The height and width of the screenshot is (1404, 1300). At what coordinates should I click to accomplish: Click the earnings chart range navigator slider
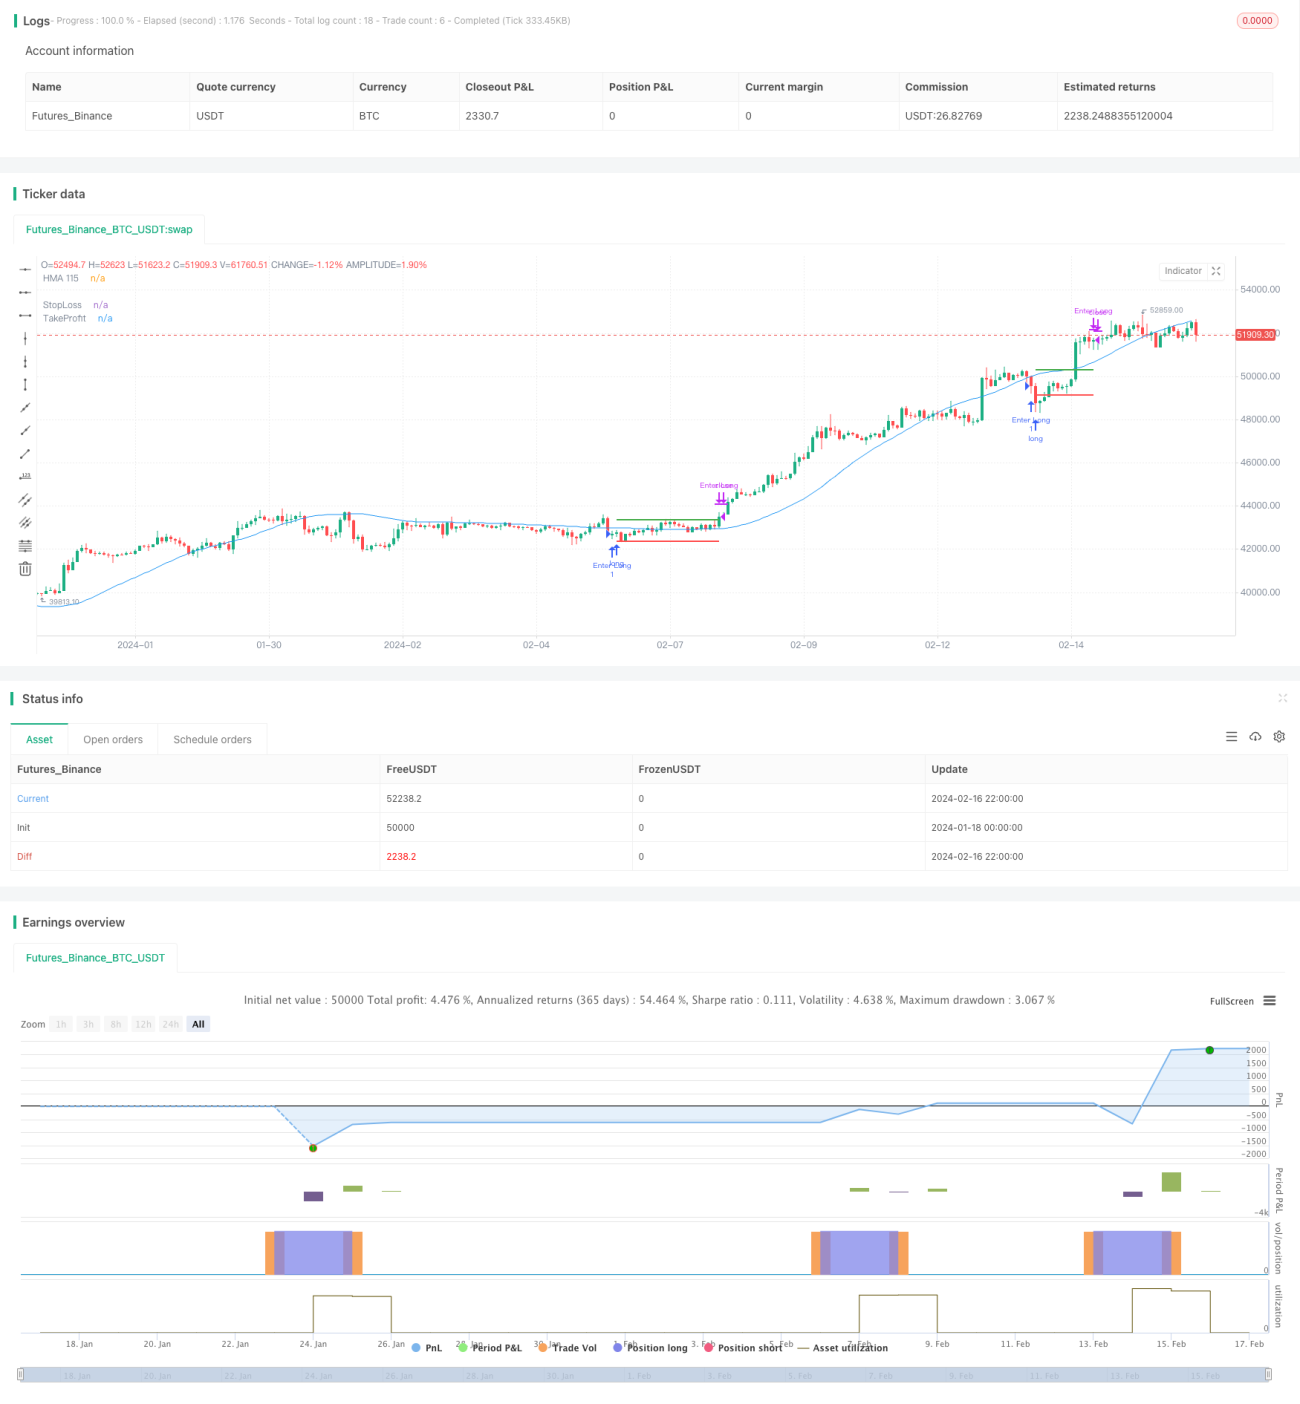click(645, 1375)
